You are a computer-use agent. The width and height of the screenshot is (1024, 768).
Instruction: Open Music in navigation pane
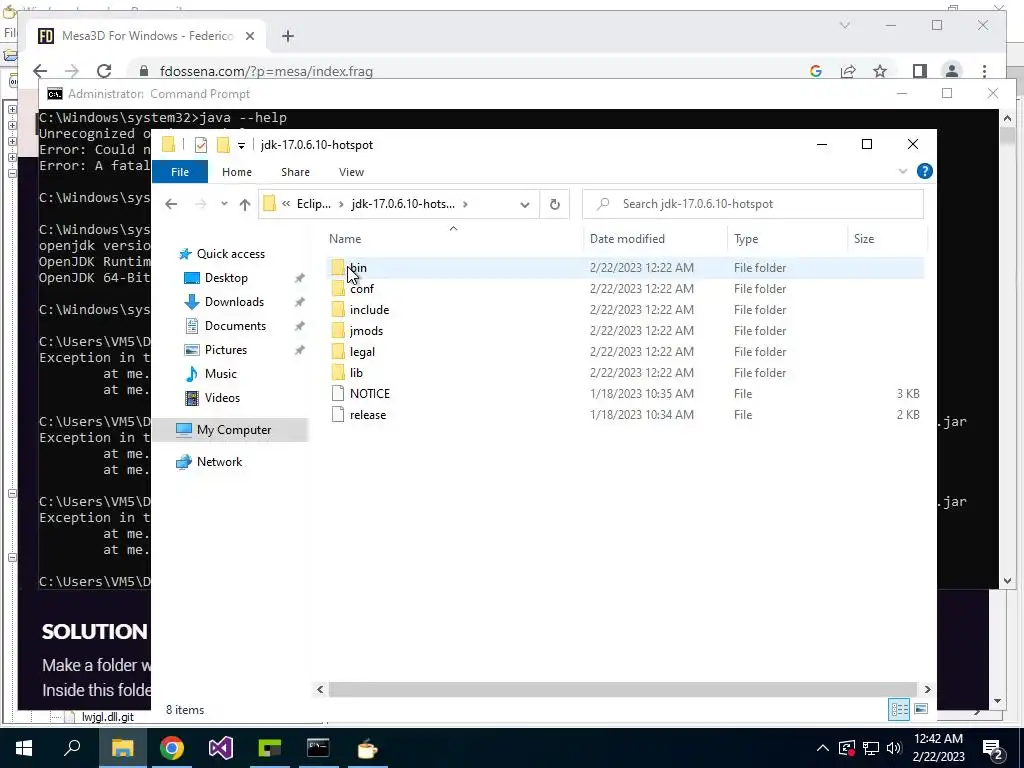[221, 374]
